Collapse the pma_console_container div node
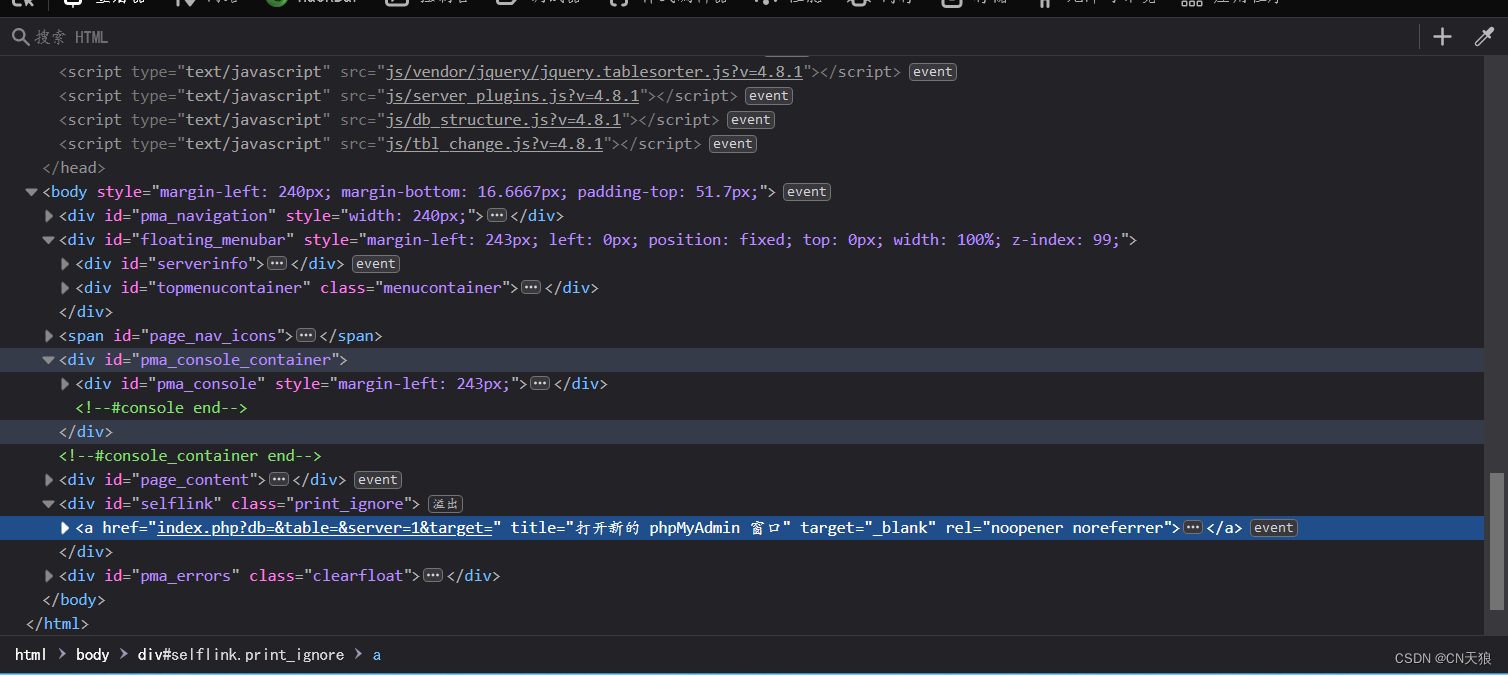Screen dimensions: 1508x675 pos(49,360)
